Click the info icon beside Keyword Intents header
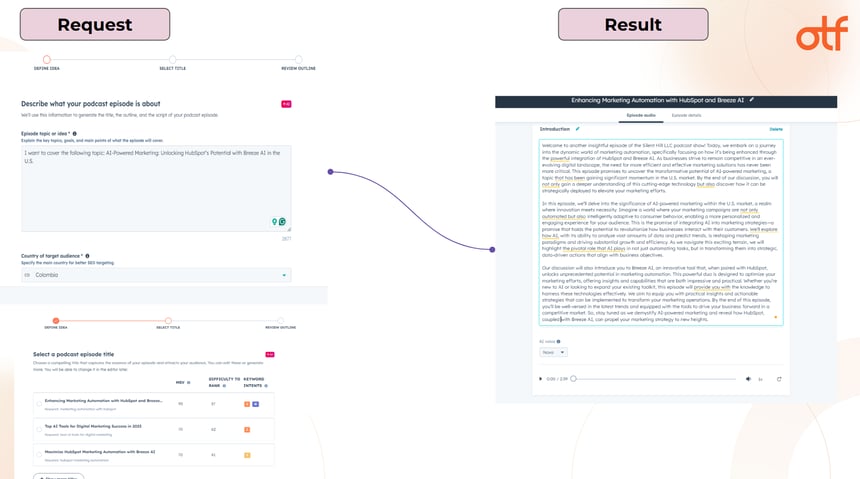The height and width of the screenshot is (479, 860). coord(266,386)
